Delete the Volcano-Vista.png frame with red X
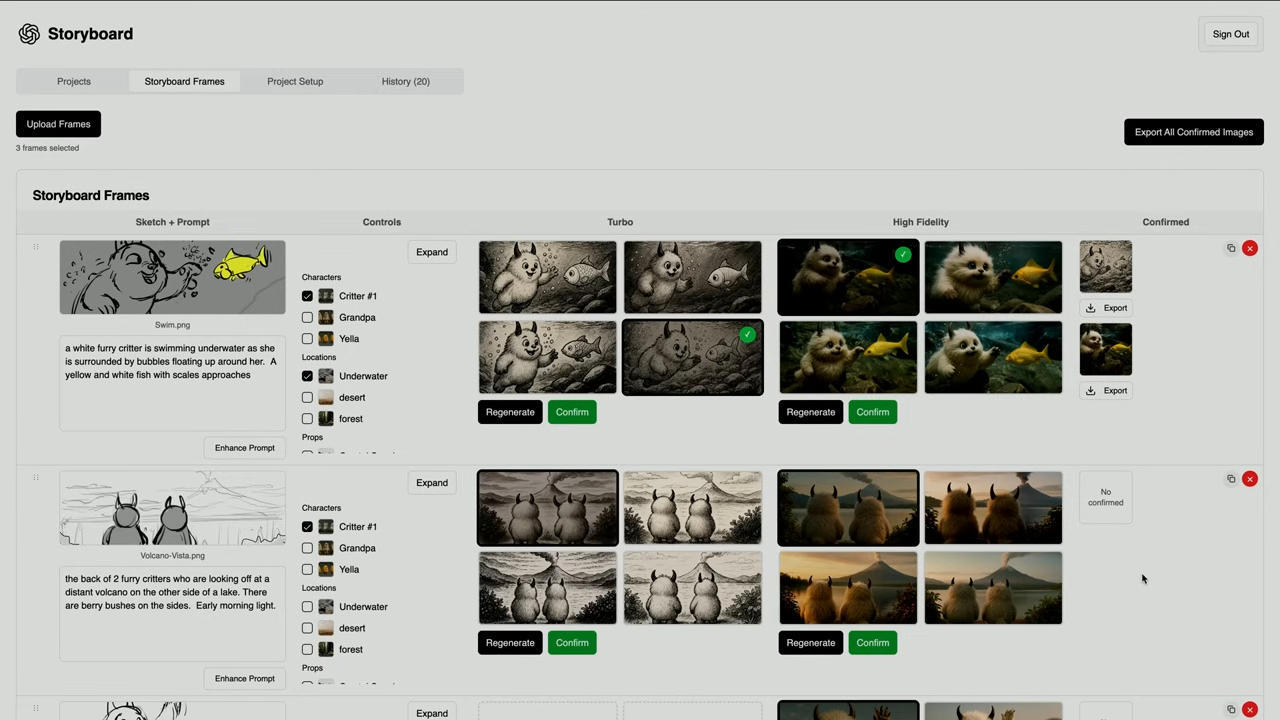1280x720 pixels. (1250, 479)
